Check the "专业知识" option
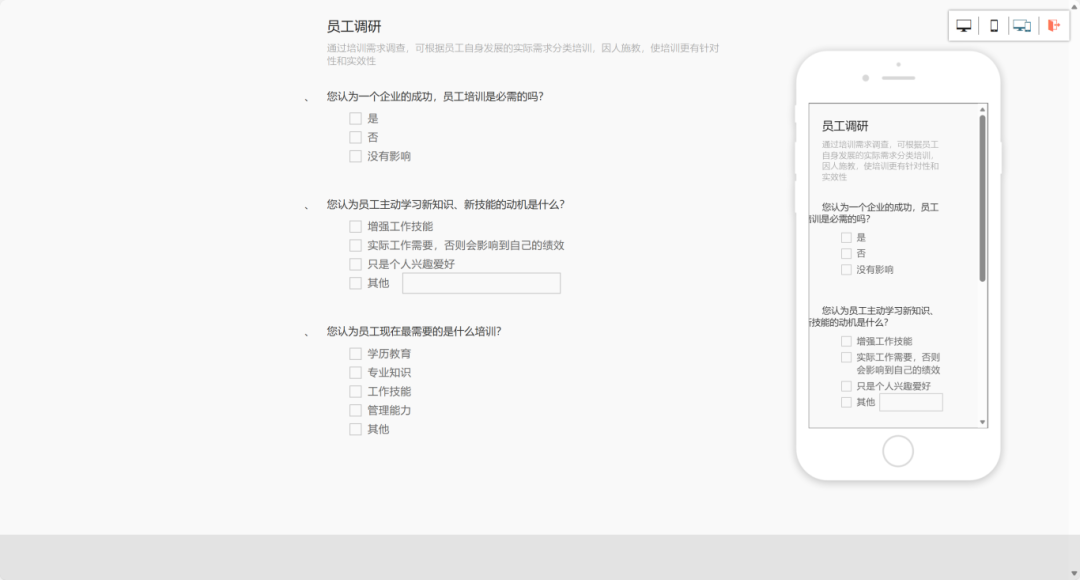 356,372
